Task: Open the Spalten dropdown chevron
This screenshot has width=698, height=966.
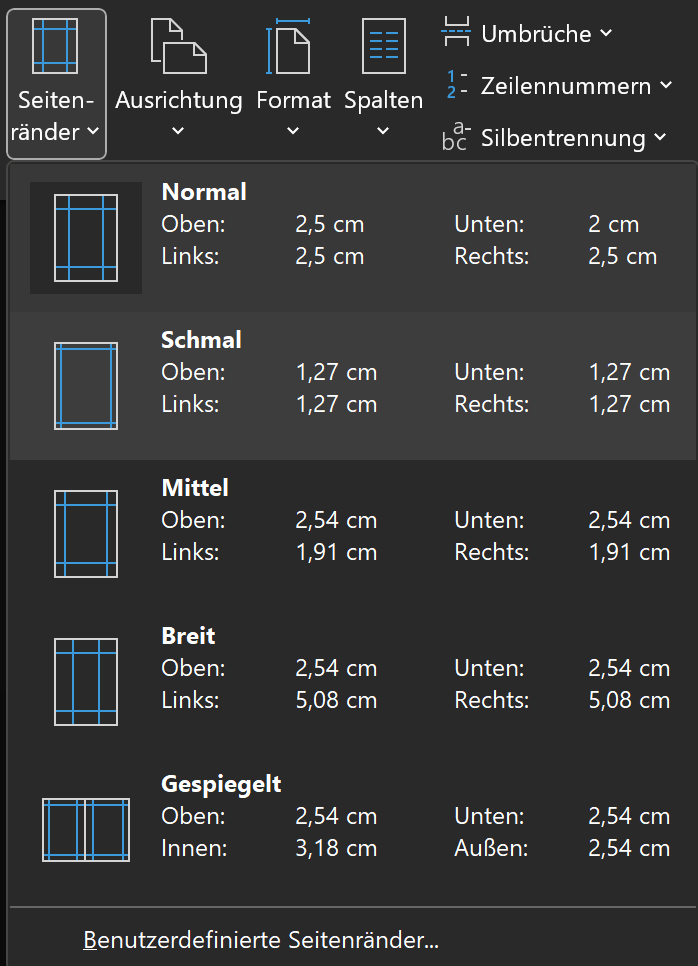Action: [383, 130]
